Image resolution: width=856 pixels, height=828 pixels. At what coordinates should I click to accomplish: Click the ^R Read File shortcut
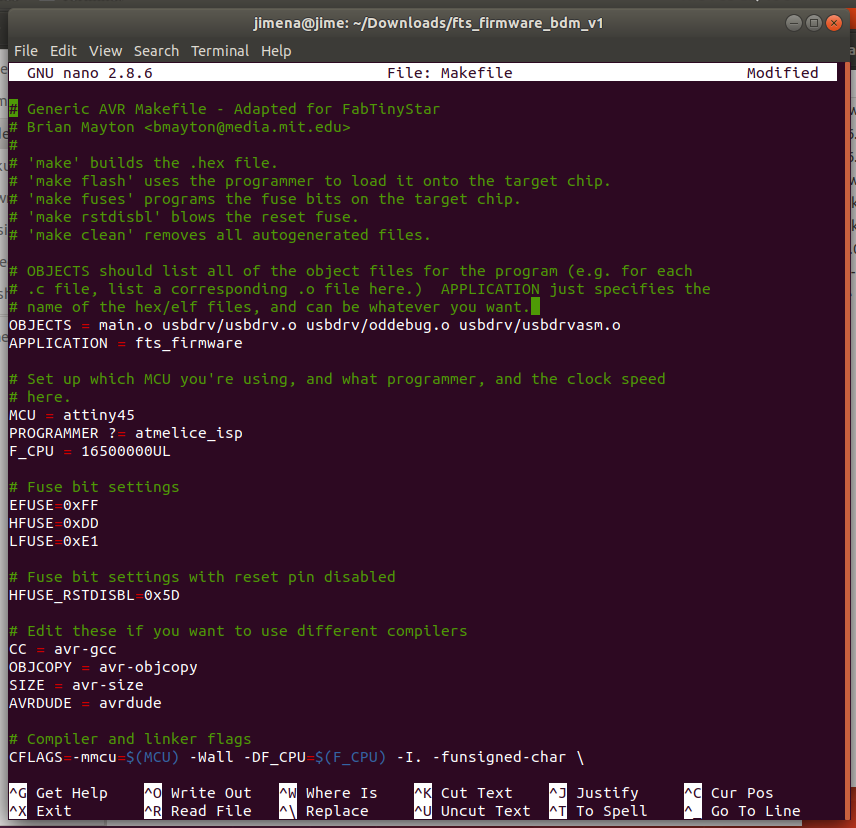[198, 811]
